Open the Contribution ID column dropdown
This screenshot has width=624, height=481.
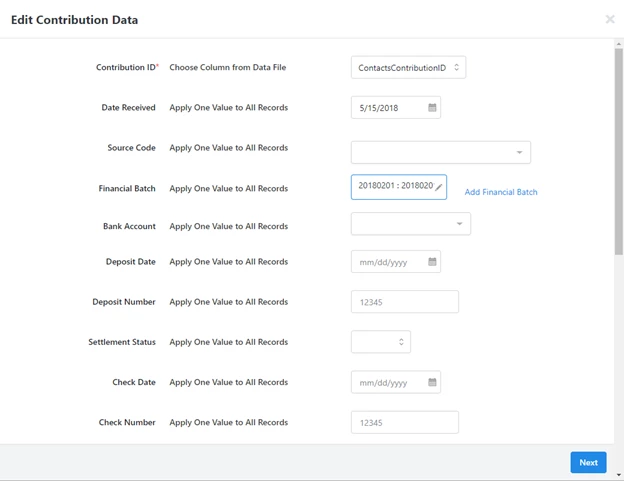click(408, 67)
